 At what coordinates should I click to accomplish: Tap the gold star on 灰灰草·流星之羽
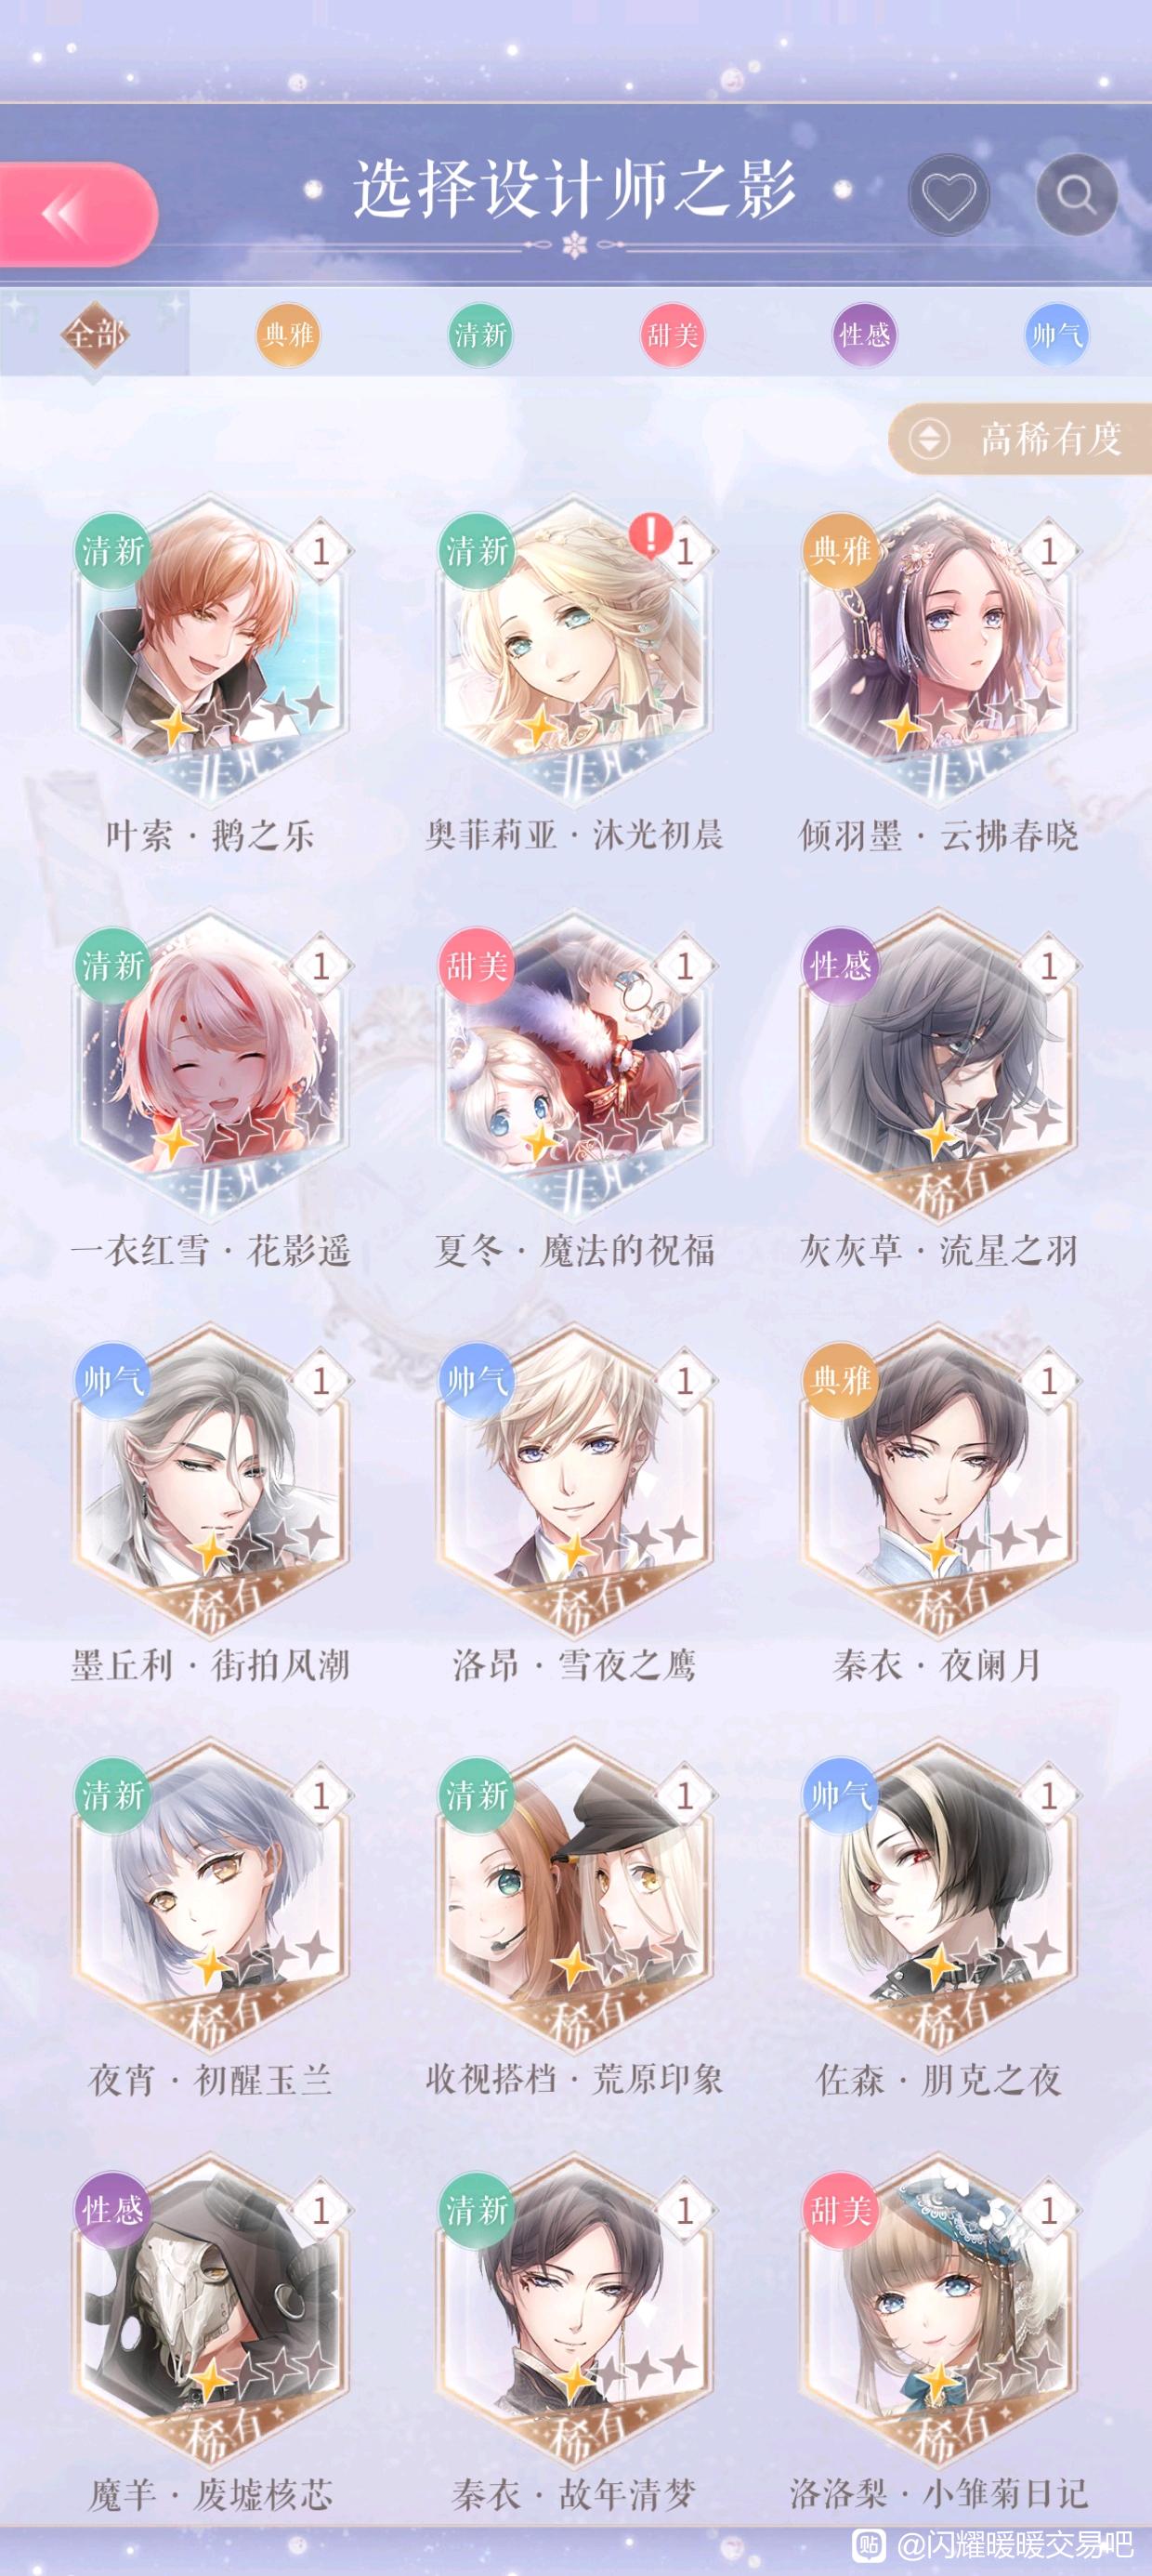tap(938, 1137)
